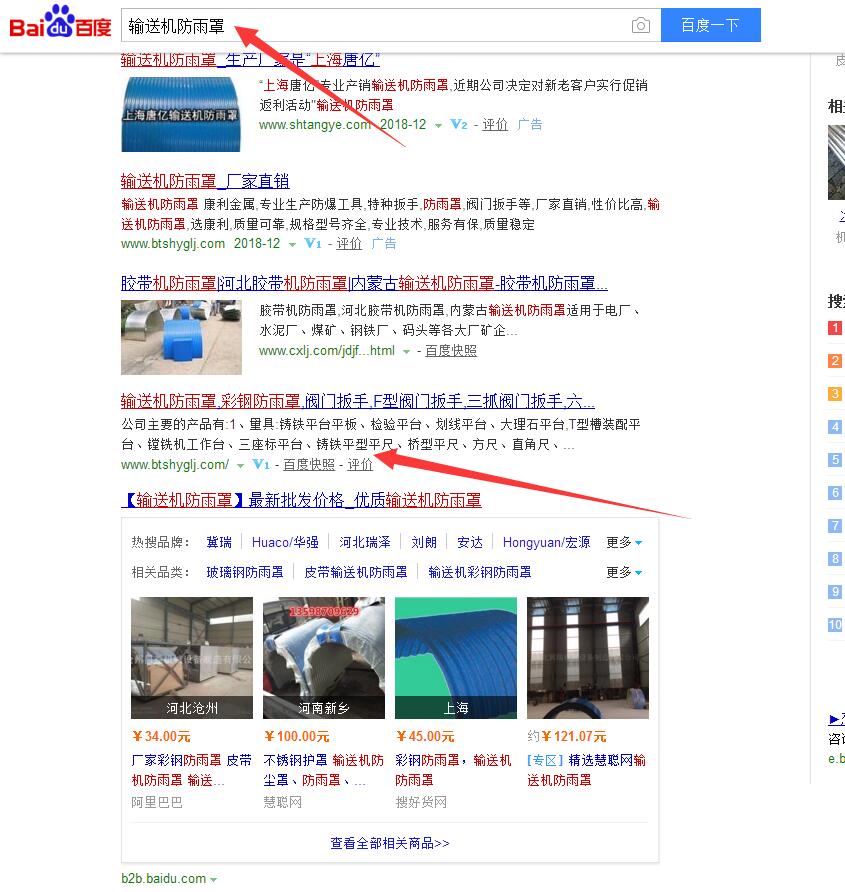Expand dropdown arrow next to www.btshyglj.com/
The image size is (845, 892).
[240, 465]
